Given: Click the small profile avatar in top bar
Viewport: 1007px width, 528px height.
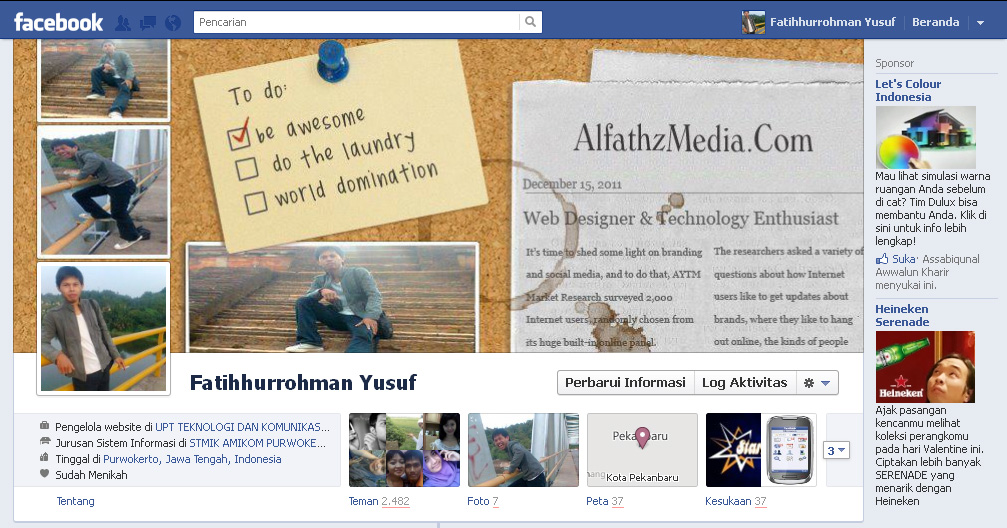Looking at the screenshot, I should point(753,22).
